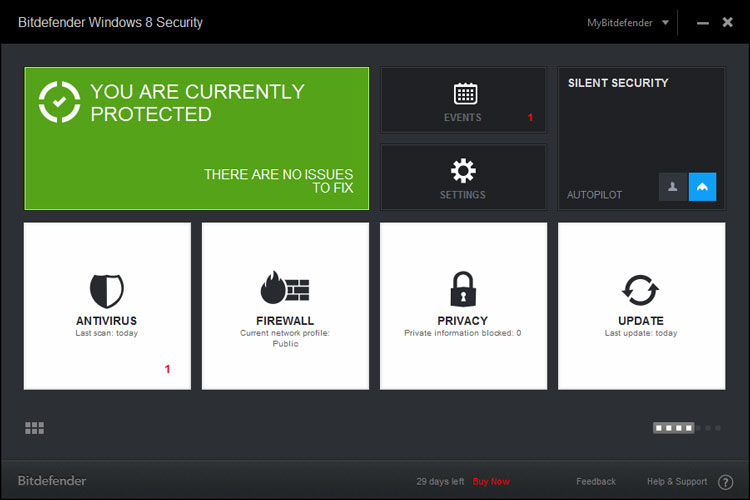Click the Help question mark icon
Screen dimensions: 750x500
pos(725,482)
